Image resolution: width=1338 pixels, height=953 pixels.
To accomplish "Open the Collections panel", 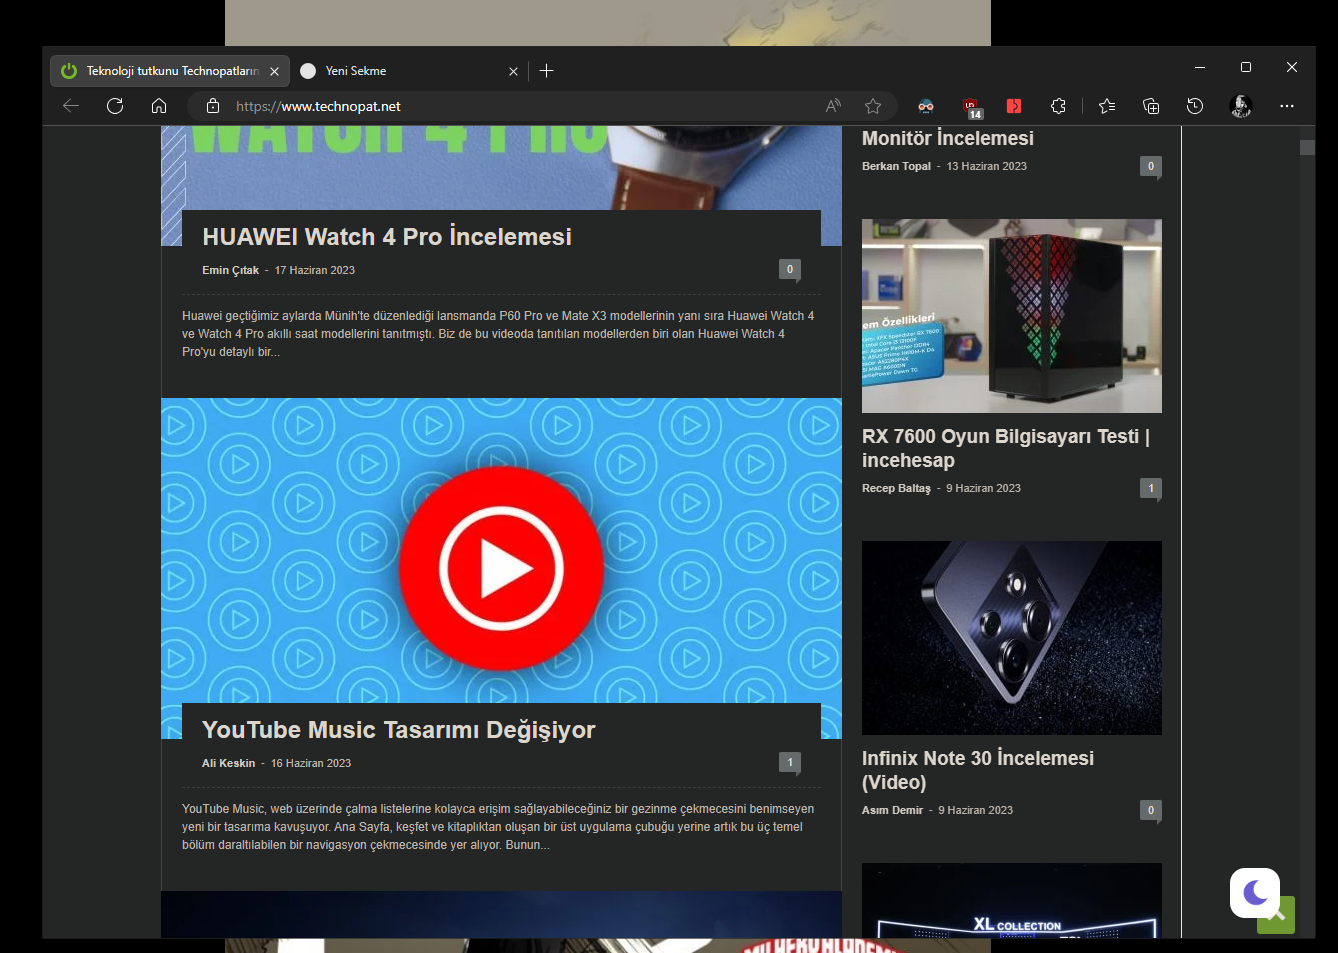I will tap(1151, 106).
